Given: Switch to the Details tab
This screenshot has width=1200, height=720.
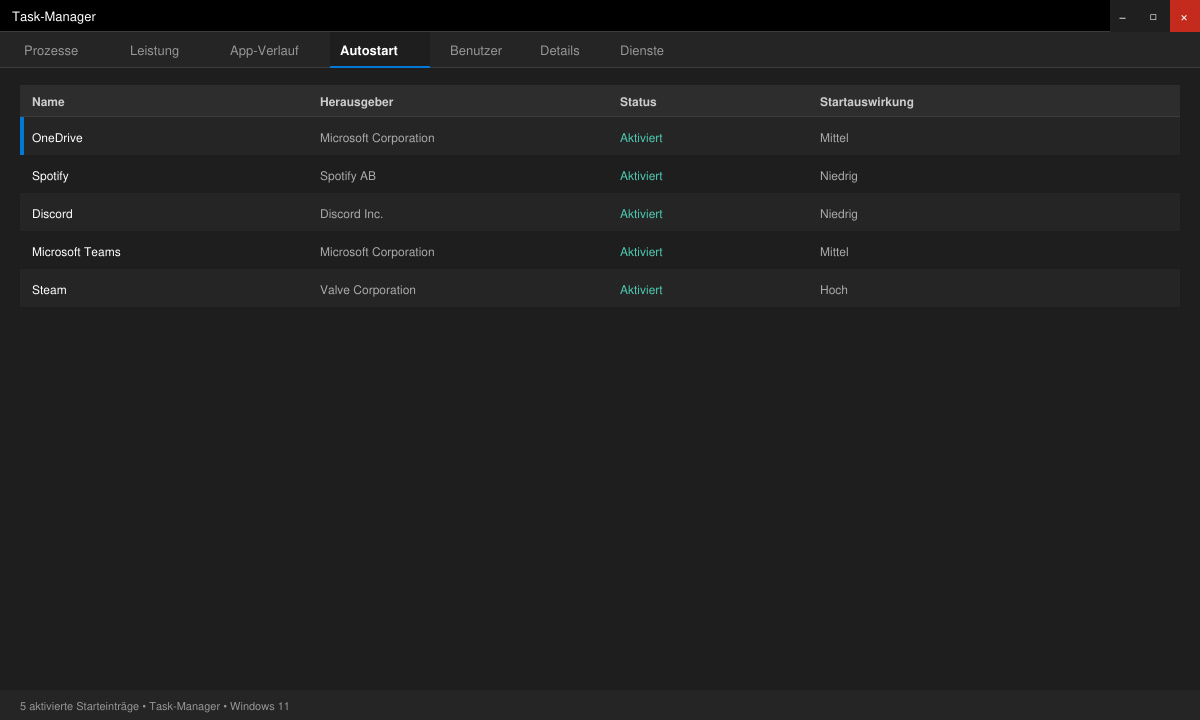Looking at the screenshot, I should 560,50.
